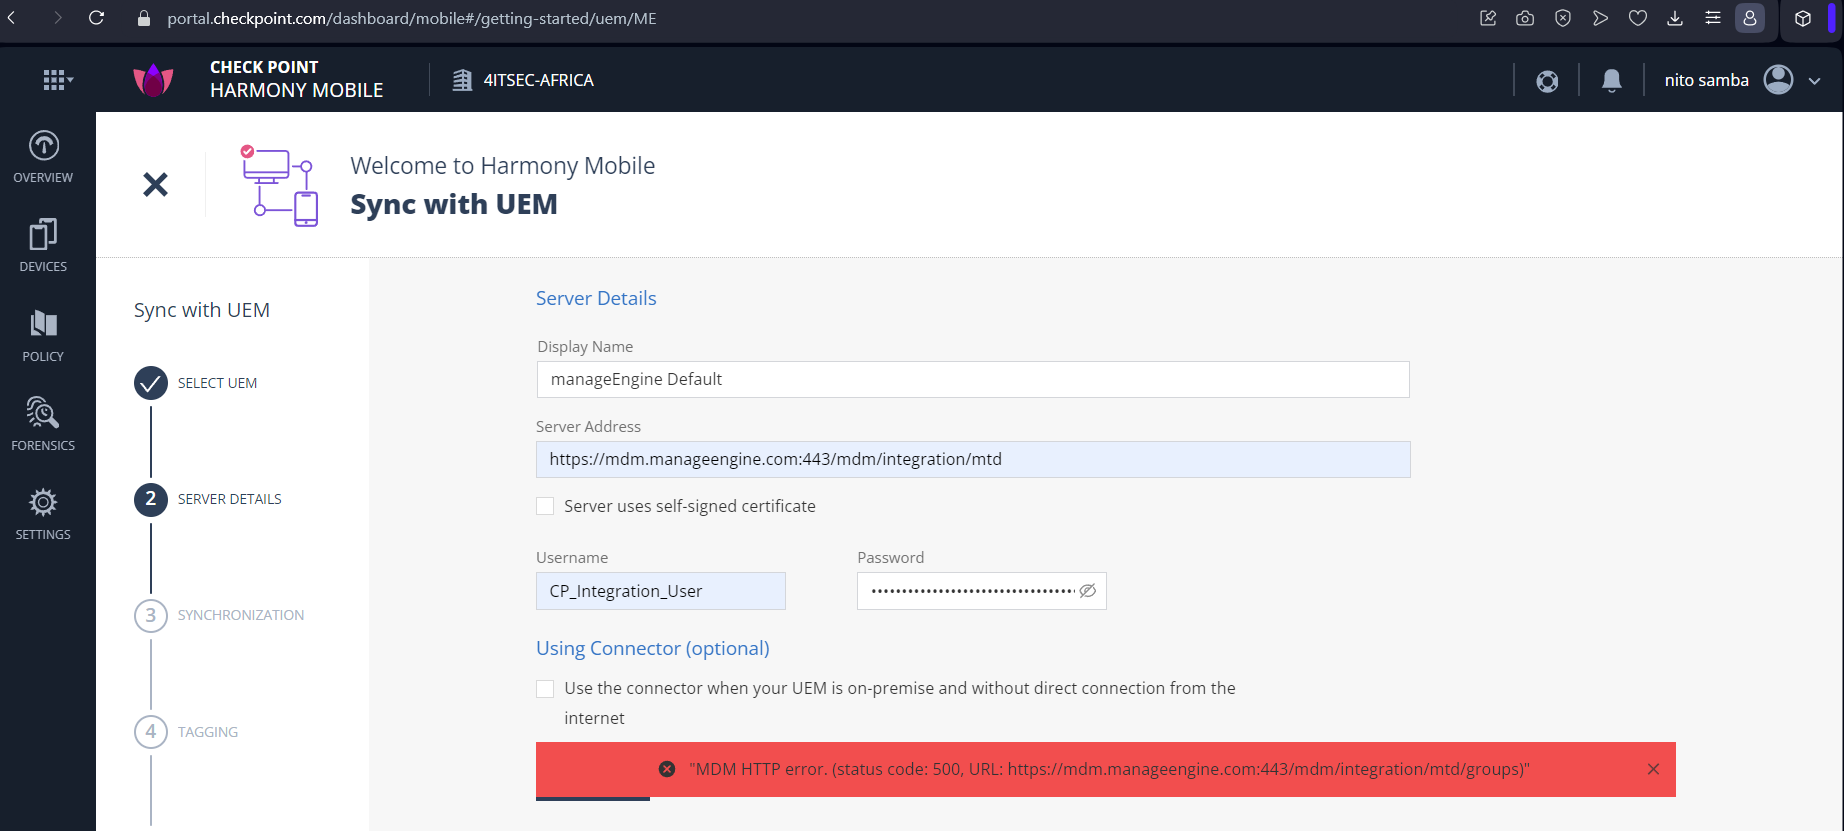This screenshot has height=831, width=1844.
Task: Expand the nito samba account menu
Action: (x=1814, y=81)
